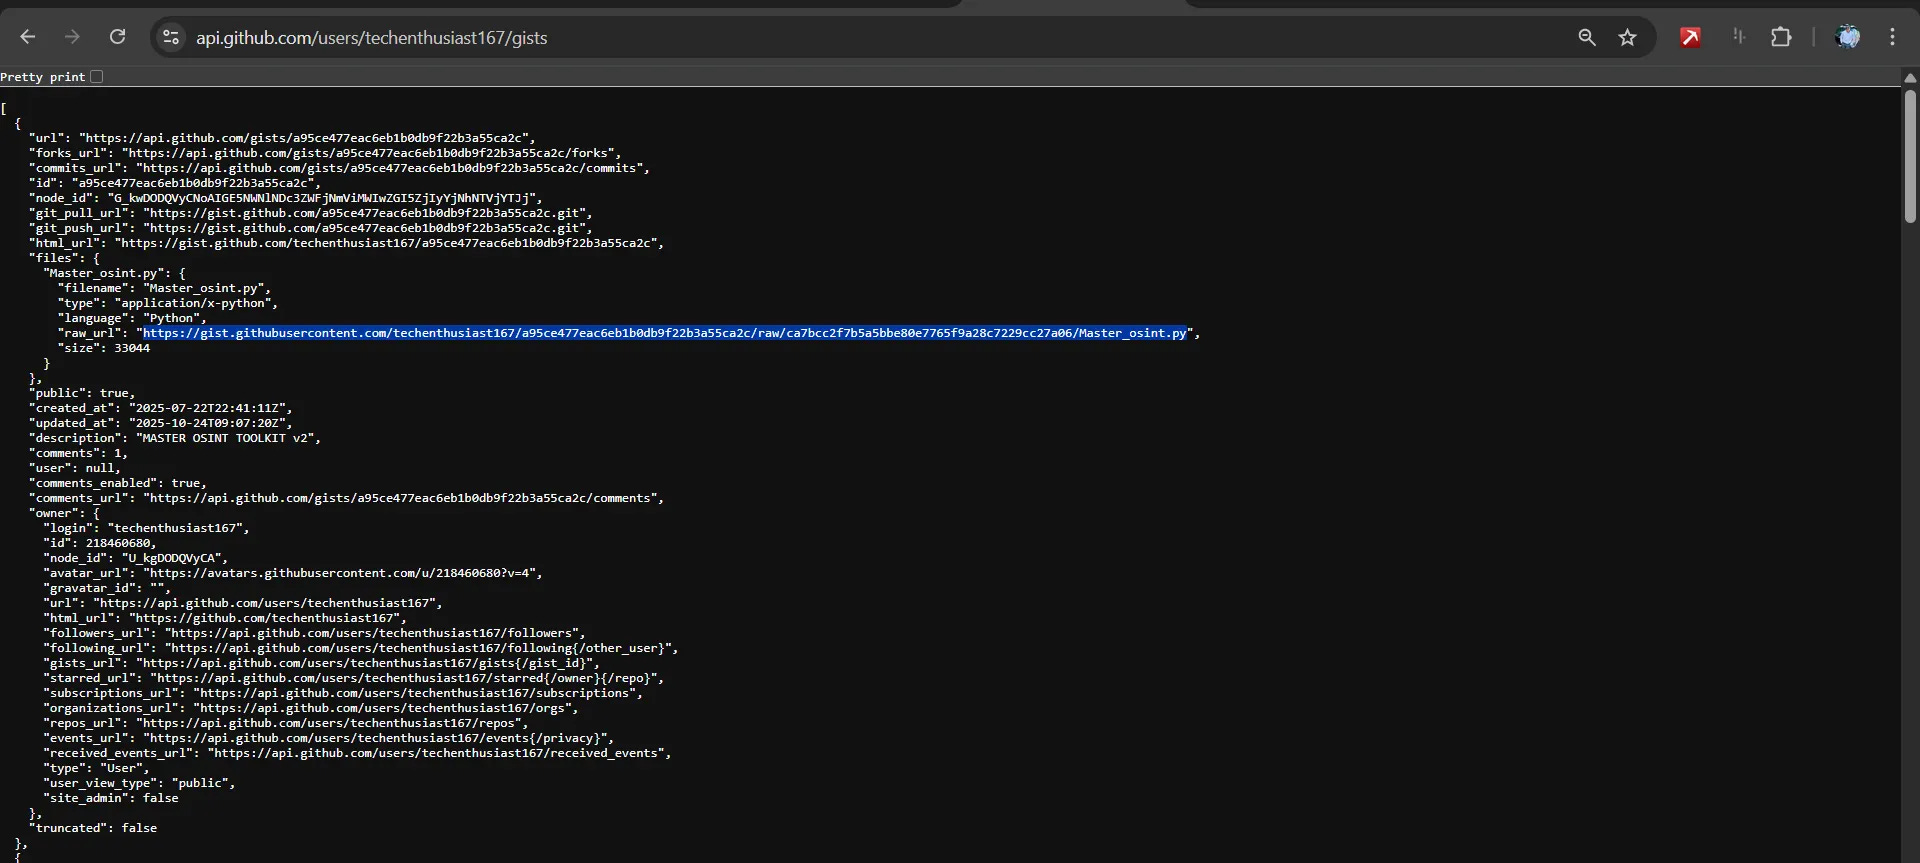Click the "git_pull_url" line

coord(311,213)
